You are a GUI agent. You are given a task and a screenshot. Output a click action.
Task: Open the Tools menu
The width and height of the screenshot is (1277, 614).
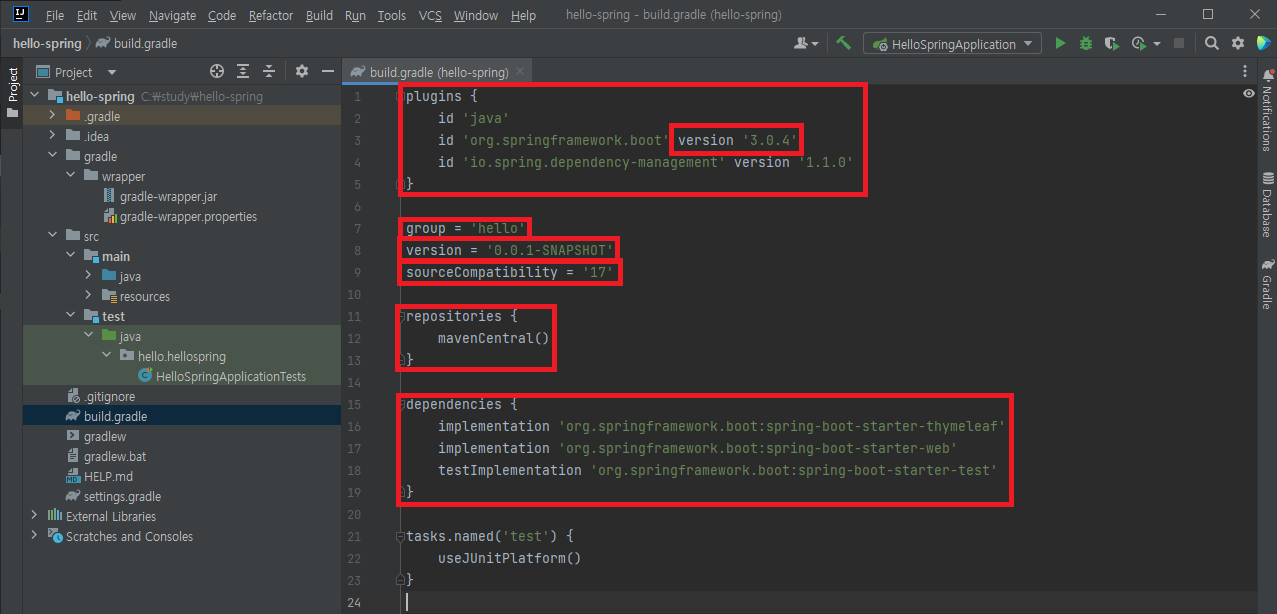click(392, 15)
